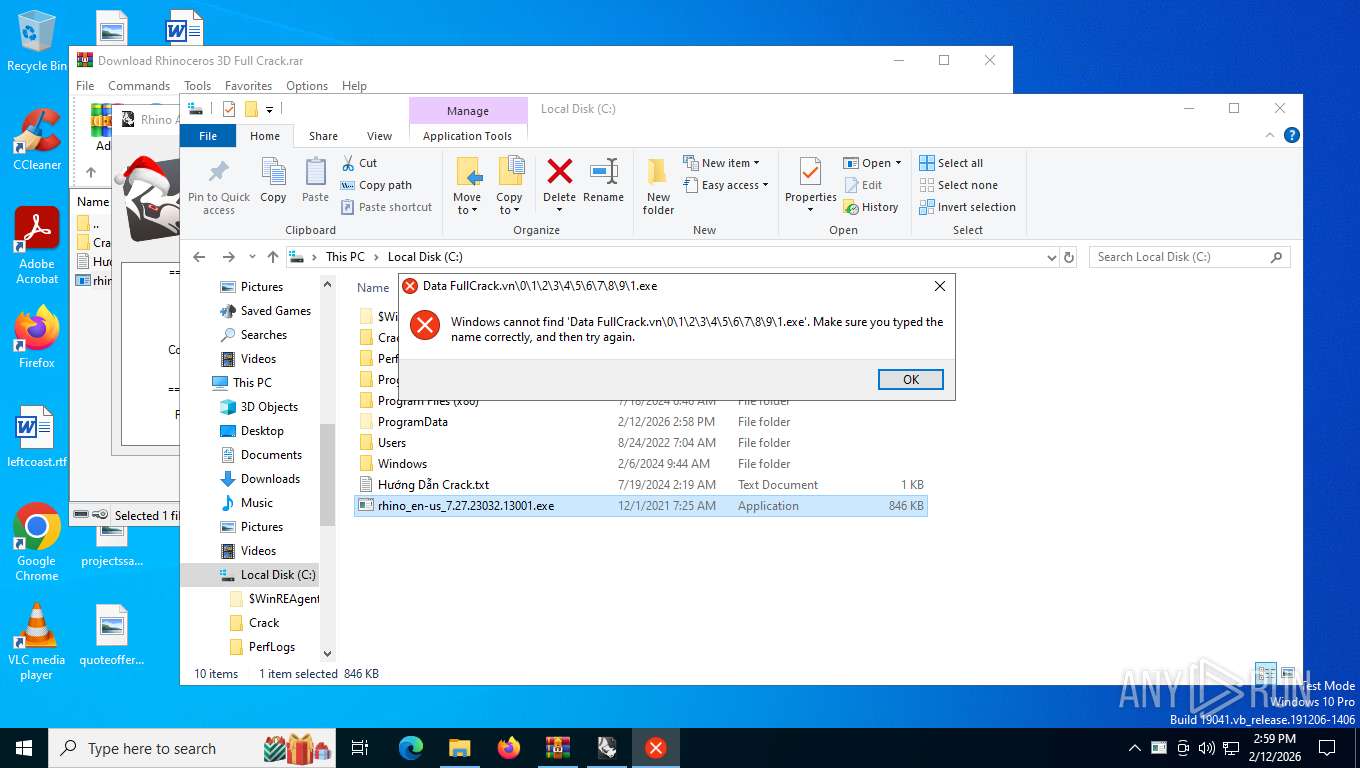Click the Cut scissors command
The width and height of the screenshot is (1360, 768).
pos(360,163)
